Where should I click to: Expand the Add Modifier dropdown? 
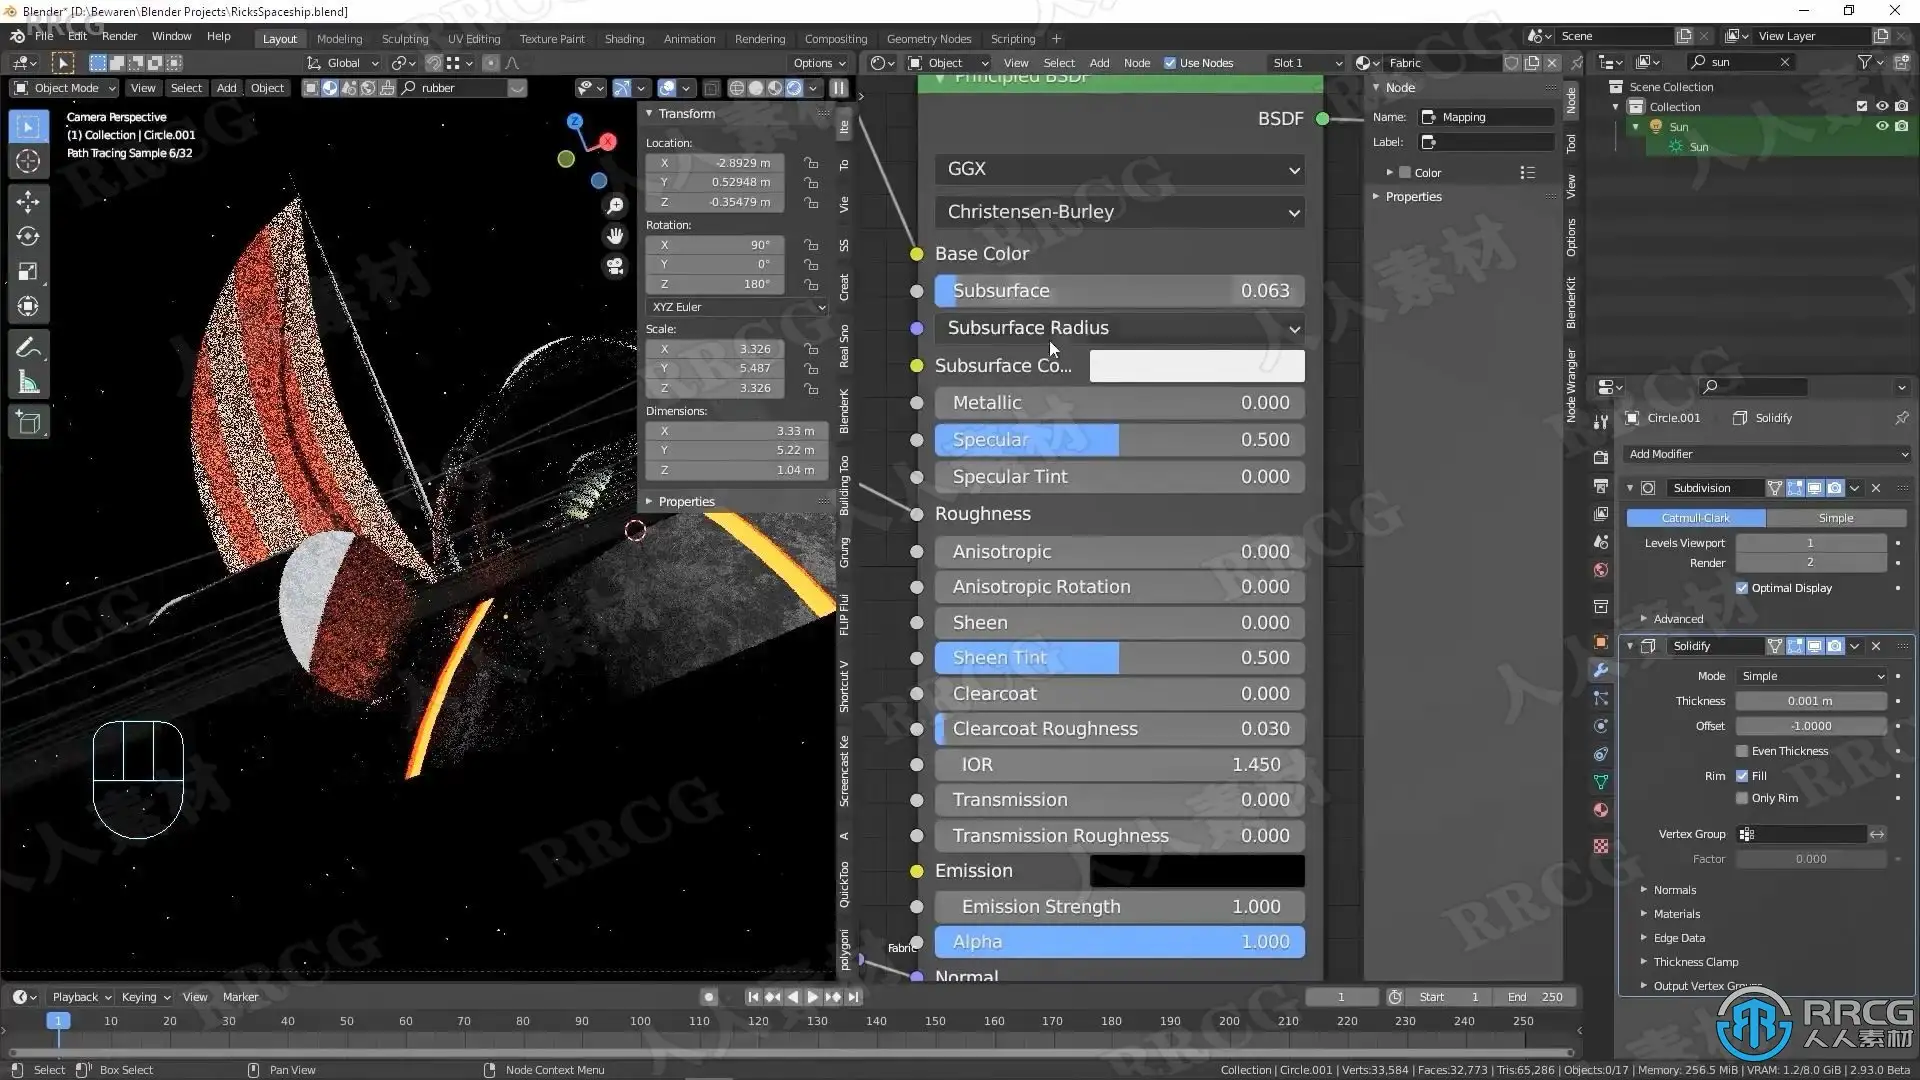point(1767,454)
